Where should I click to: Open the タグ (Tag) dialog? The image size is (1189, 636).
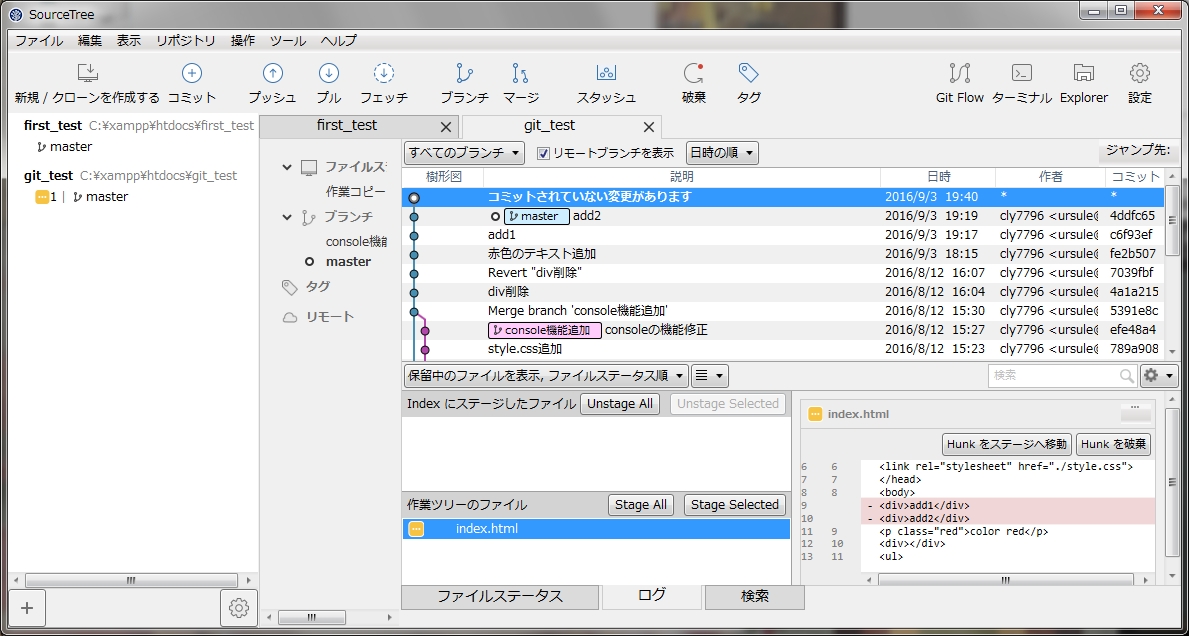click(x=748, y=82)
